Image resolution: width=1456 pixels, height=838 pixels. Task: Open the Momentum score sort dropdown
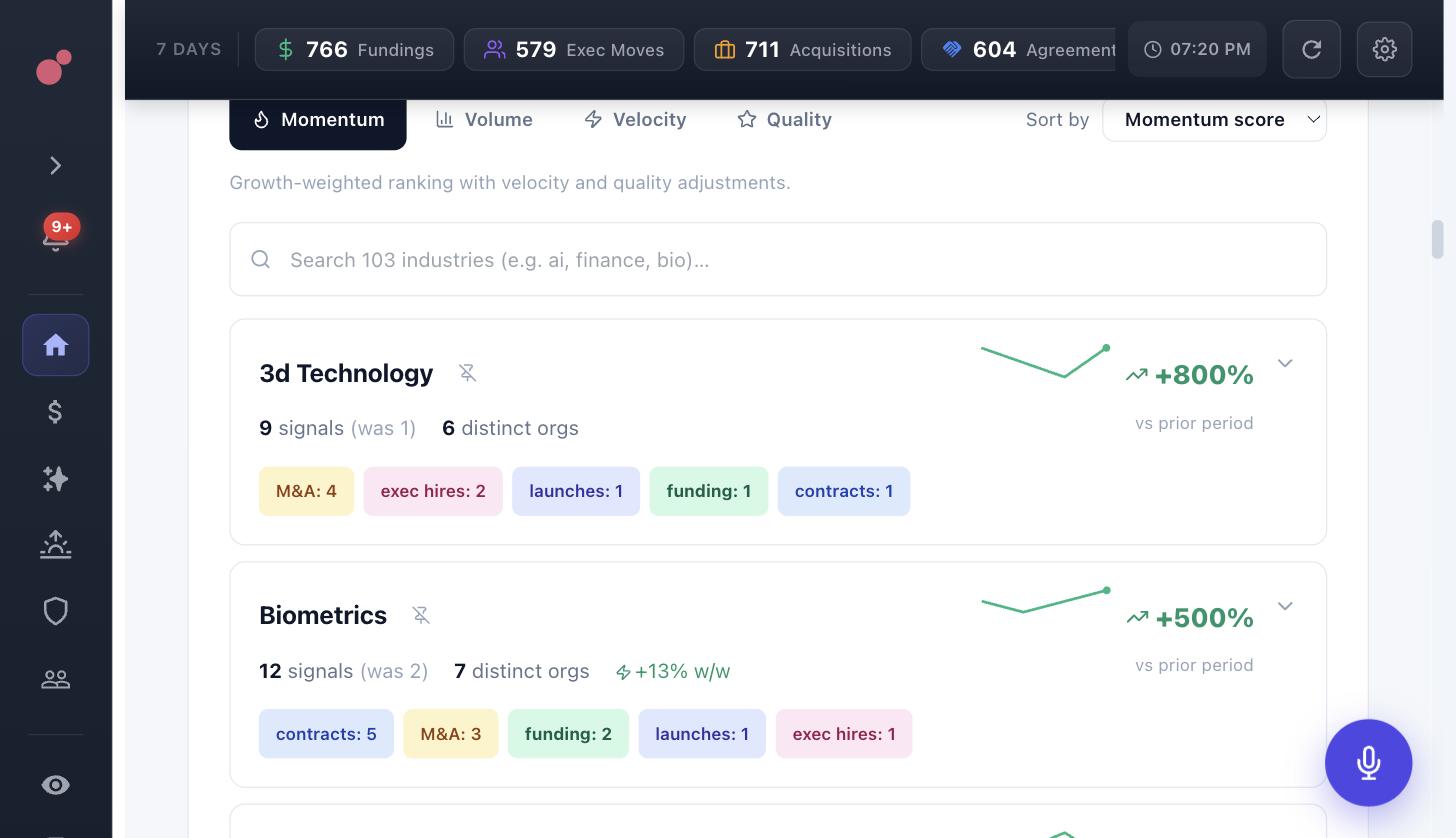coord(1214,120)
